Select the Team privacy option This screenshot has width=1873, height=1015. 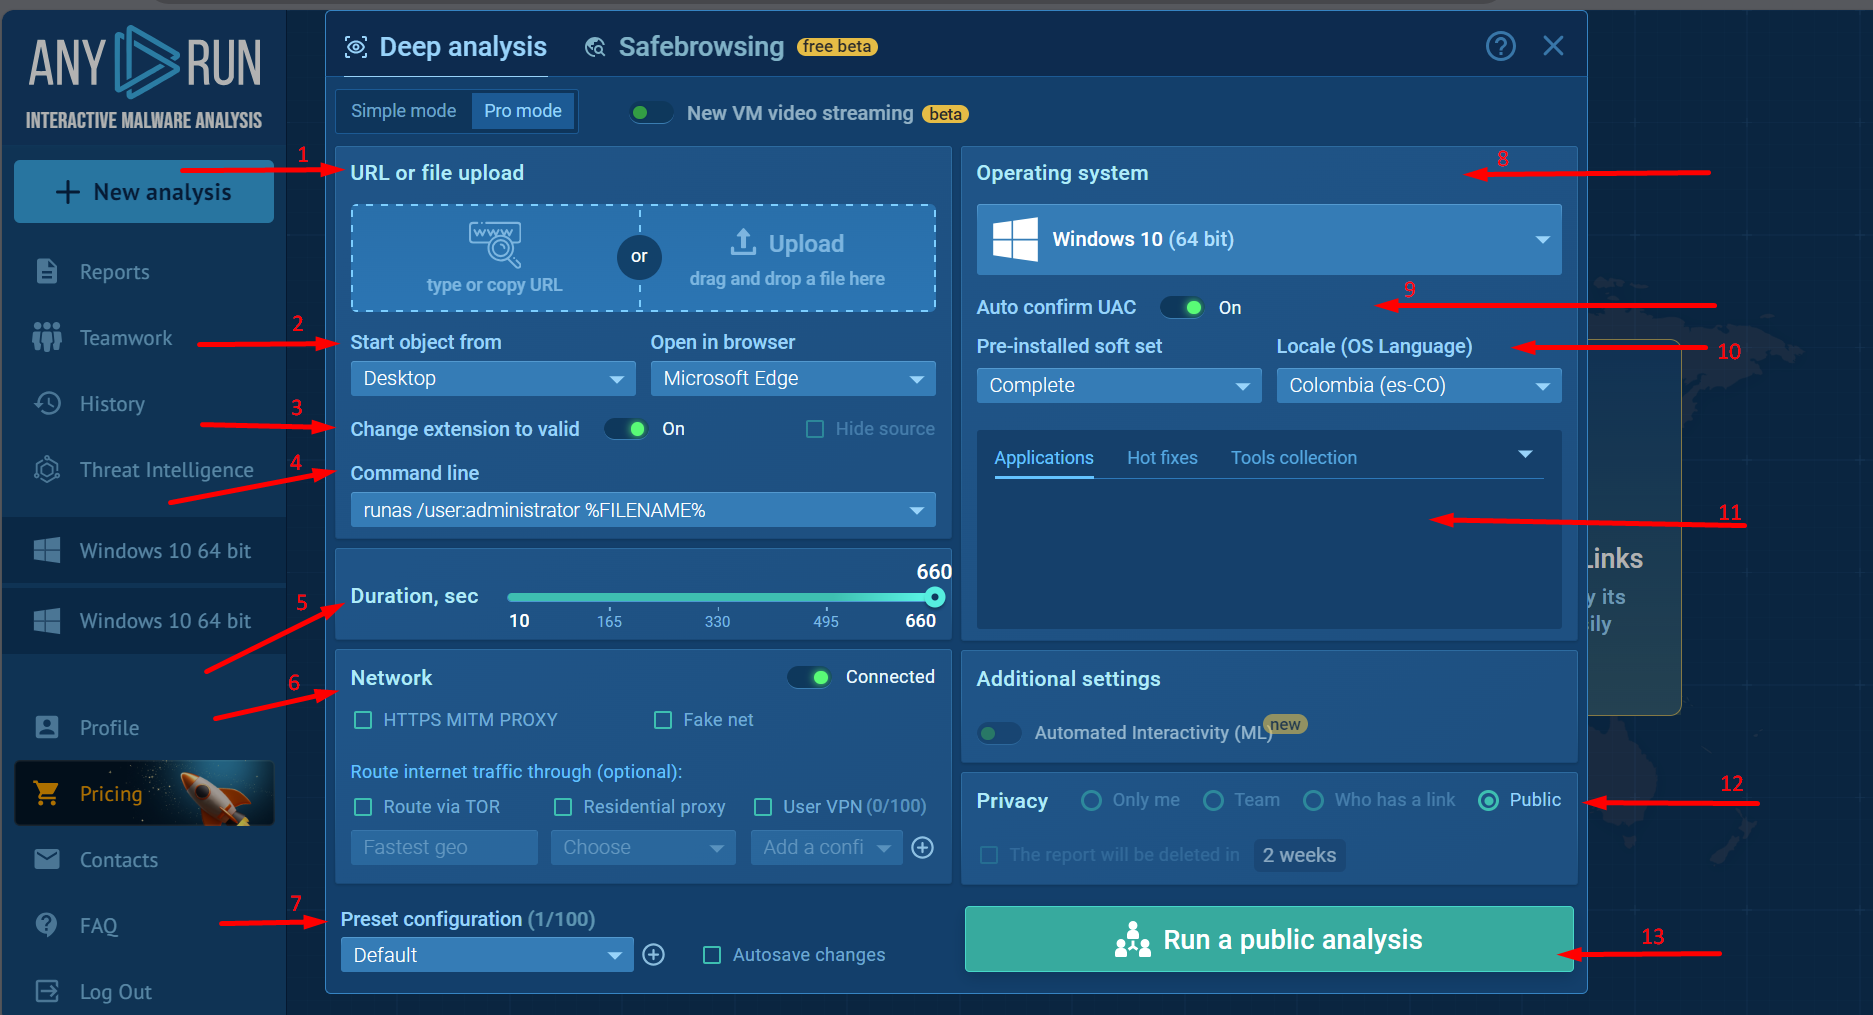coord(1213,801)
